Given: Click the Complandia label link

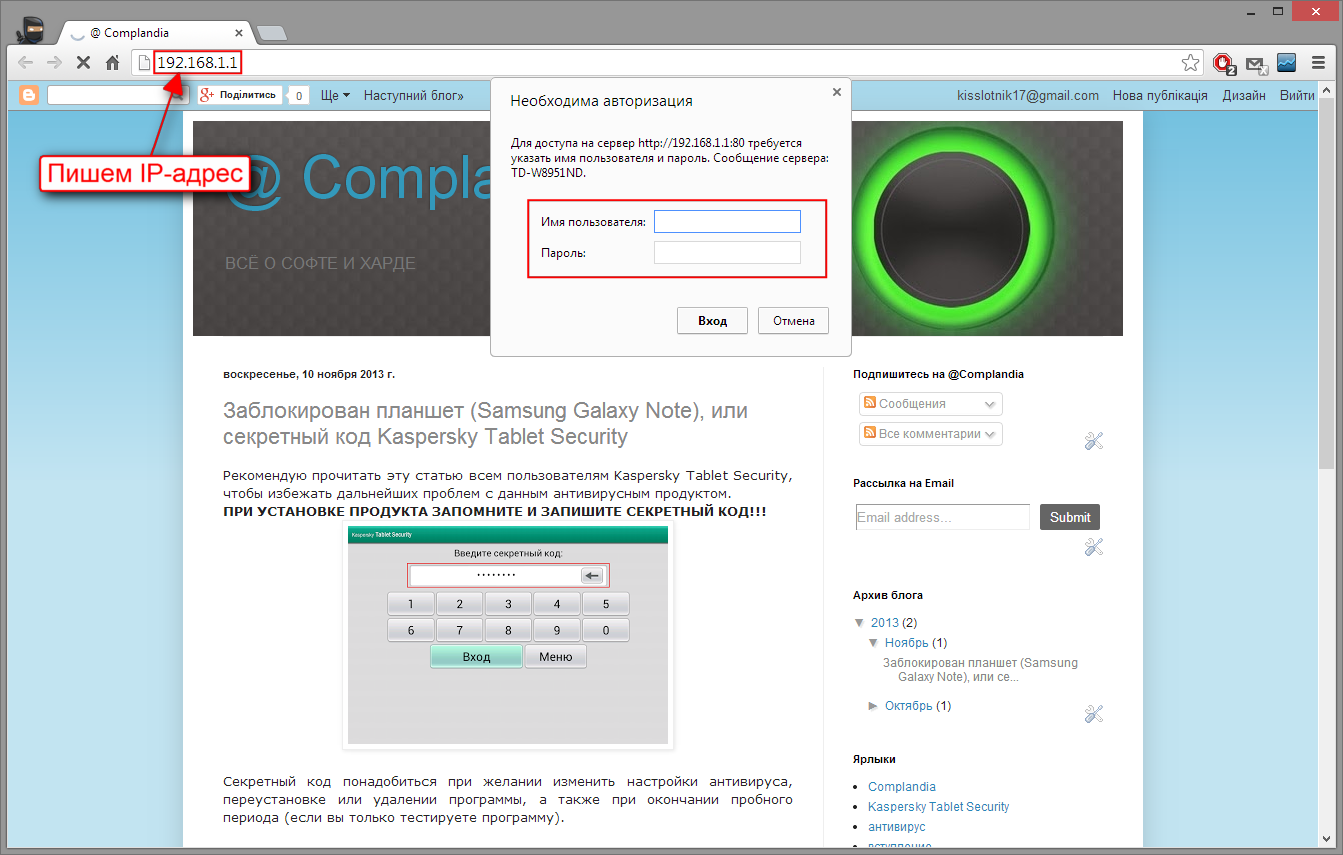Looking at the screenshot, I should click(902, 787).
